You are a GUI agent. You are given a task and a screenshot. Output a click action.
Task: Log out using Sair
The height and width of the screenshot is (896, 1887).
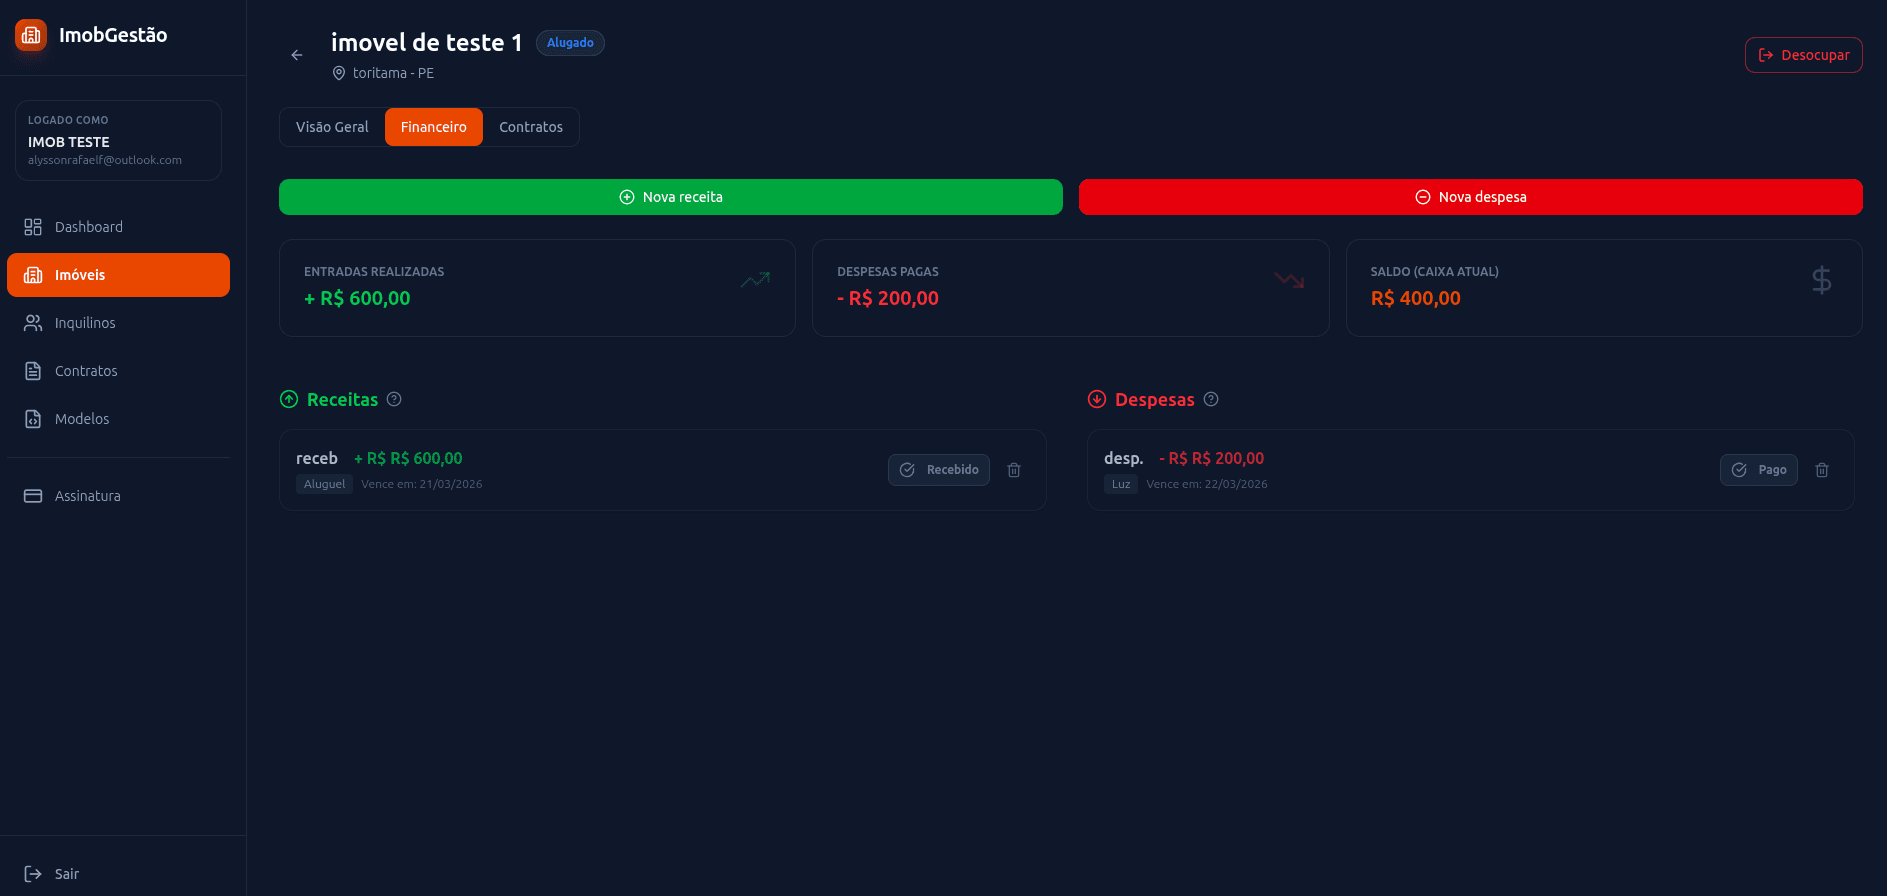pyautogui.click(x=66, y=874)
